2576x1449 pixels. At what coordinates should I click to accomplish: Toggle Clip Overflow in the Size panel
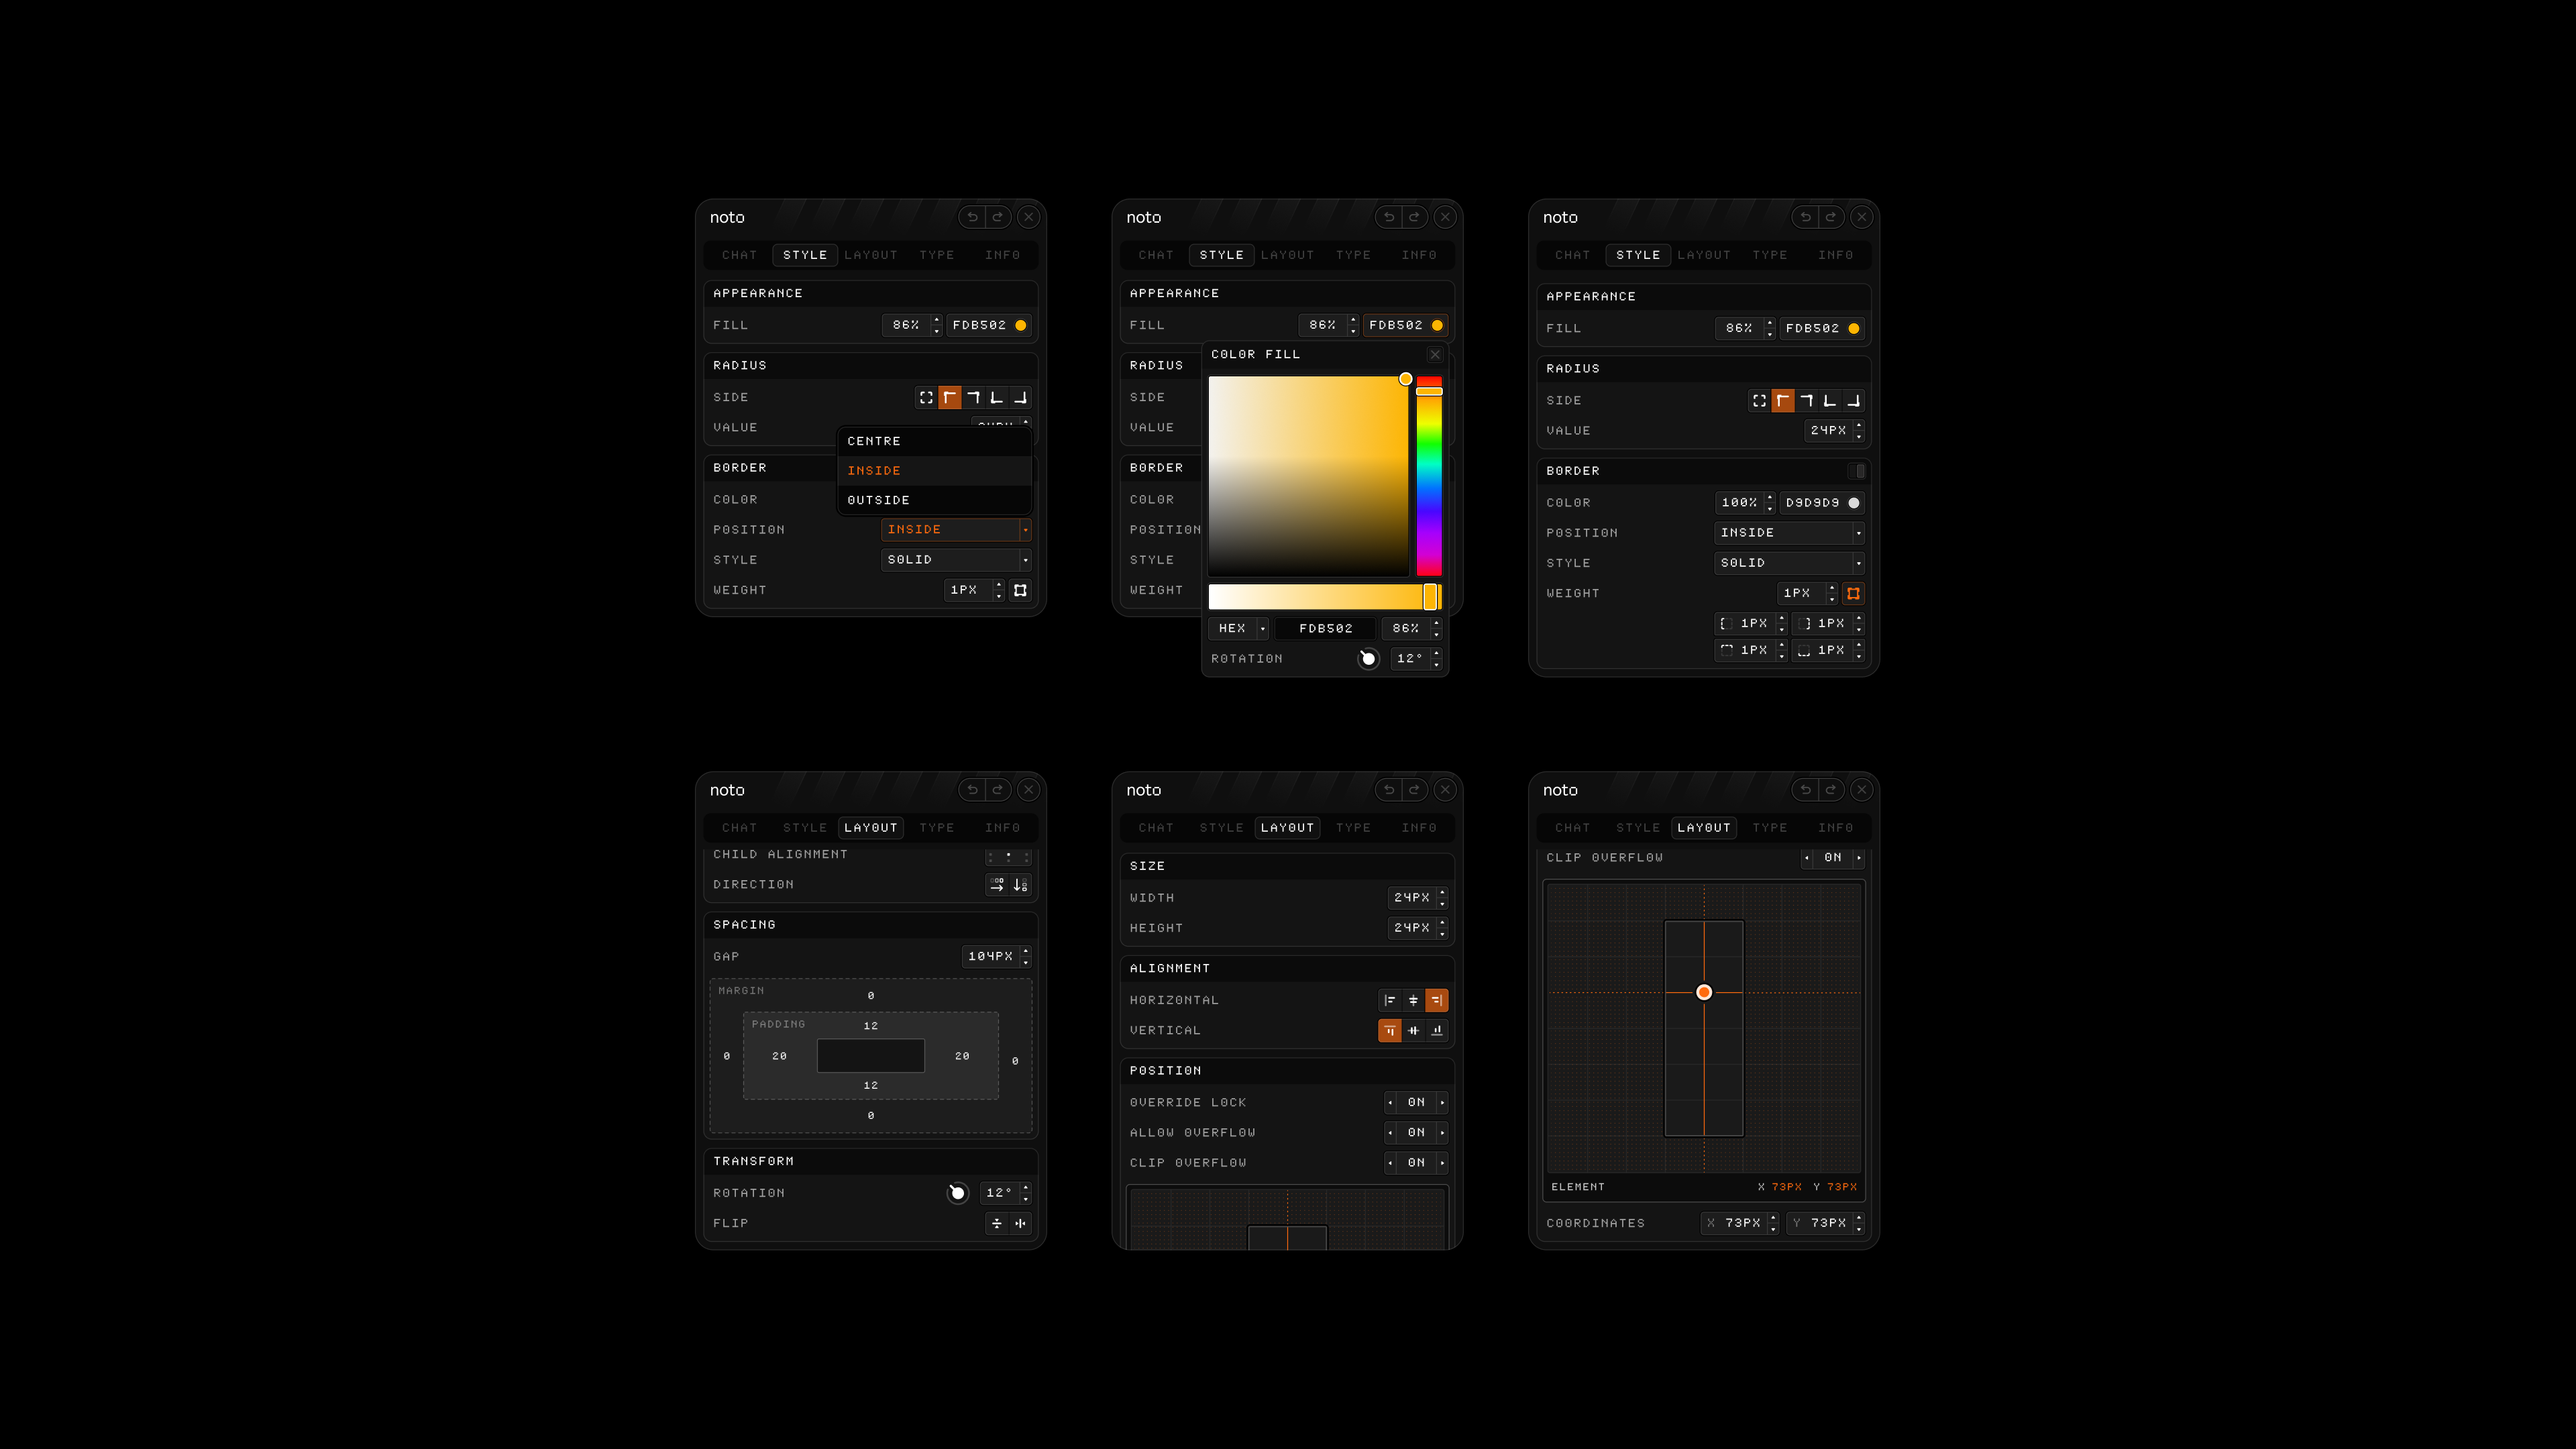coord(1416,1163)
